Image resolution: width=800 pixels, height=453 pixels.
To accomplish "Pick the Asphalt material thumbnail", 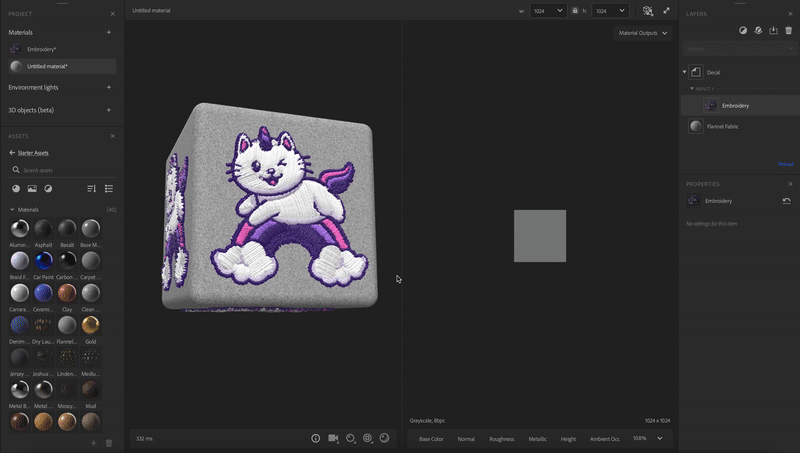I will 43,229.
